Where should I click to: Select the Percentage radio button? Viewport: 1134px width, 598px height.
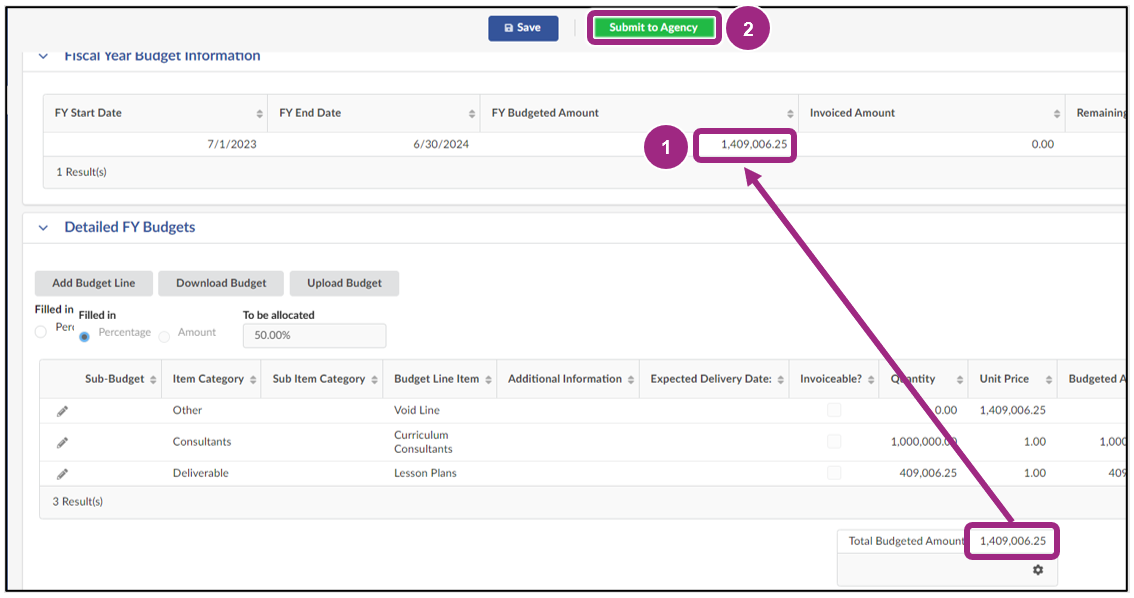85,336
